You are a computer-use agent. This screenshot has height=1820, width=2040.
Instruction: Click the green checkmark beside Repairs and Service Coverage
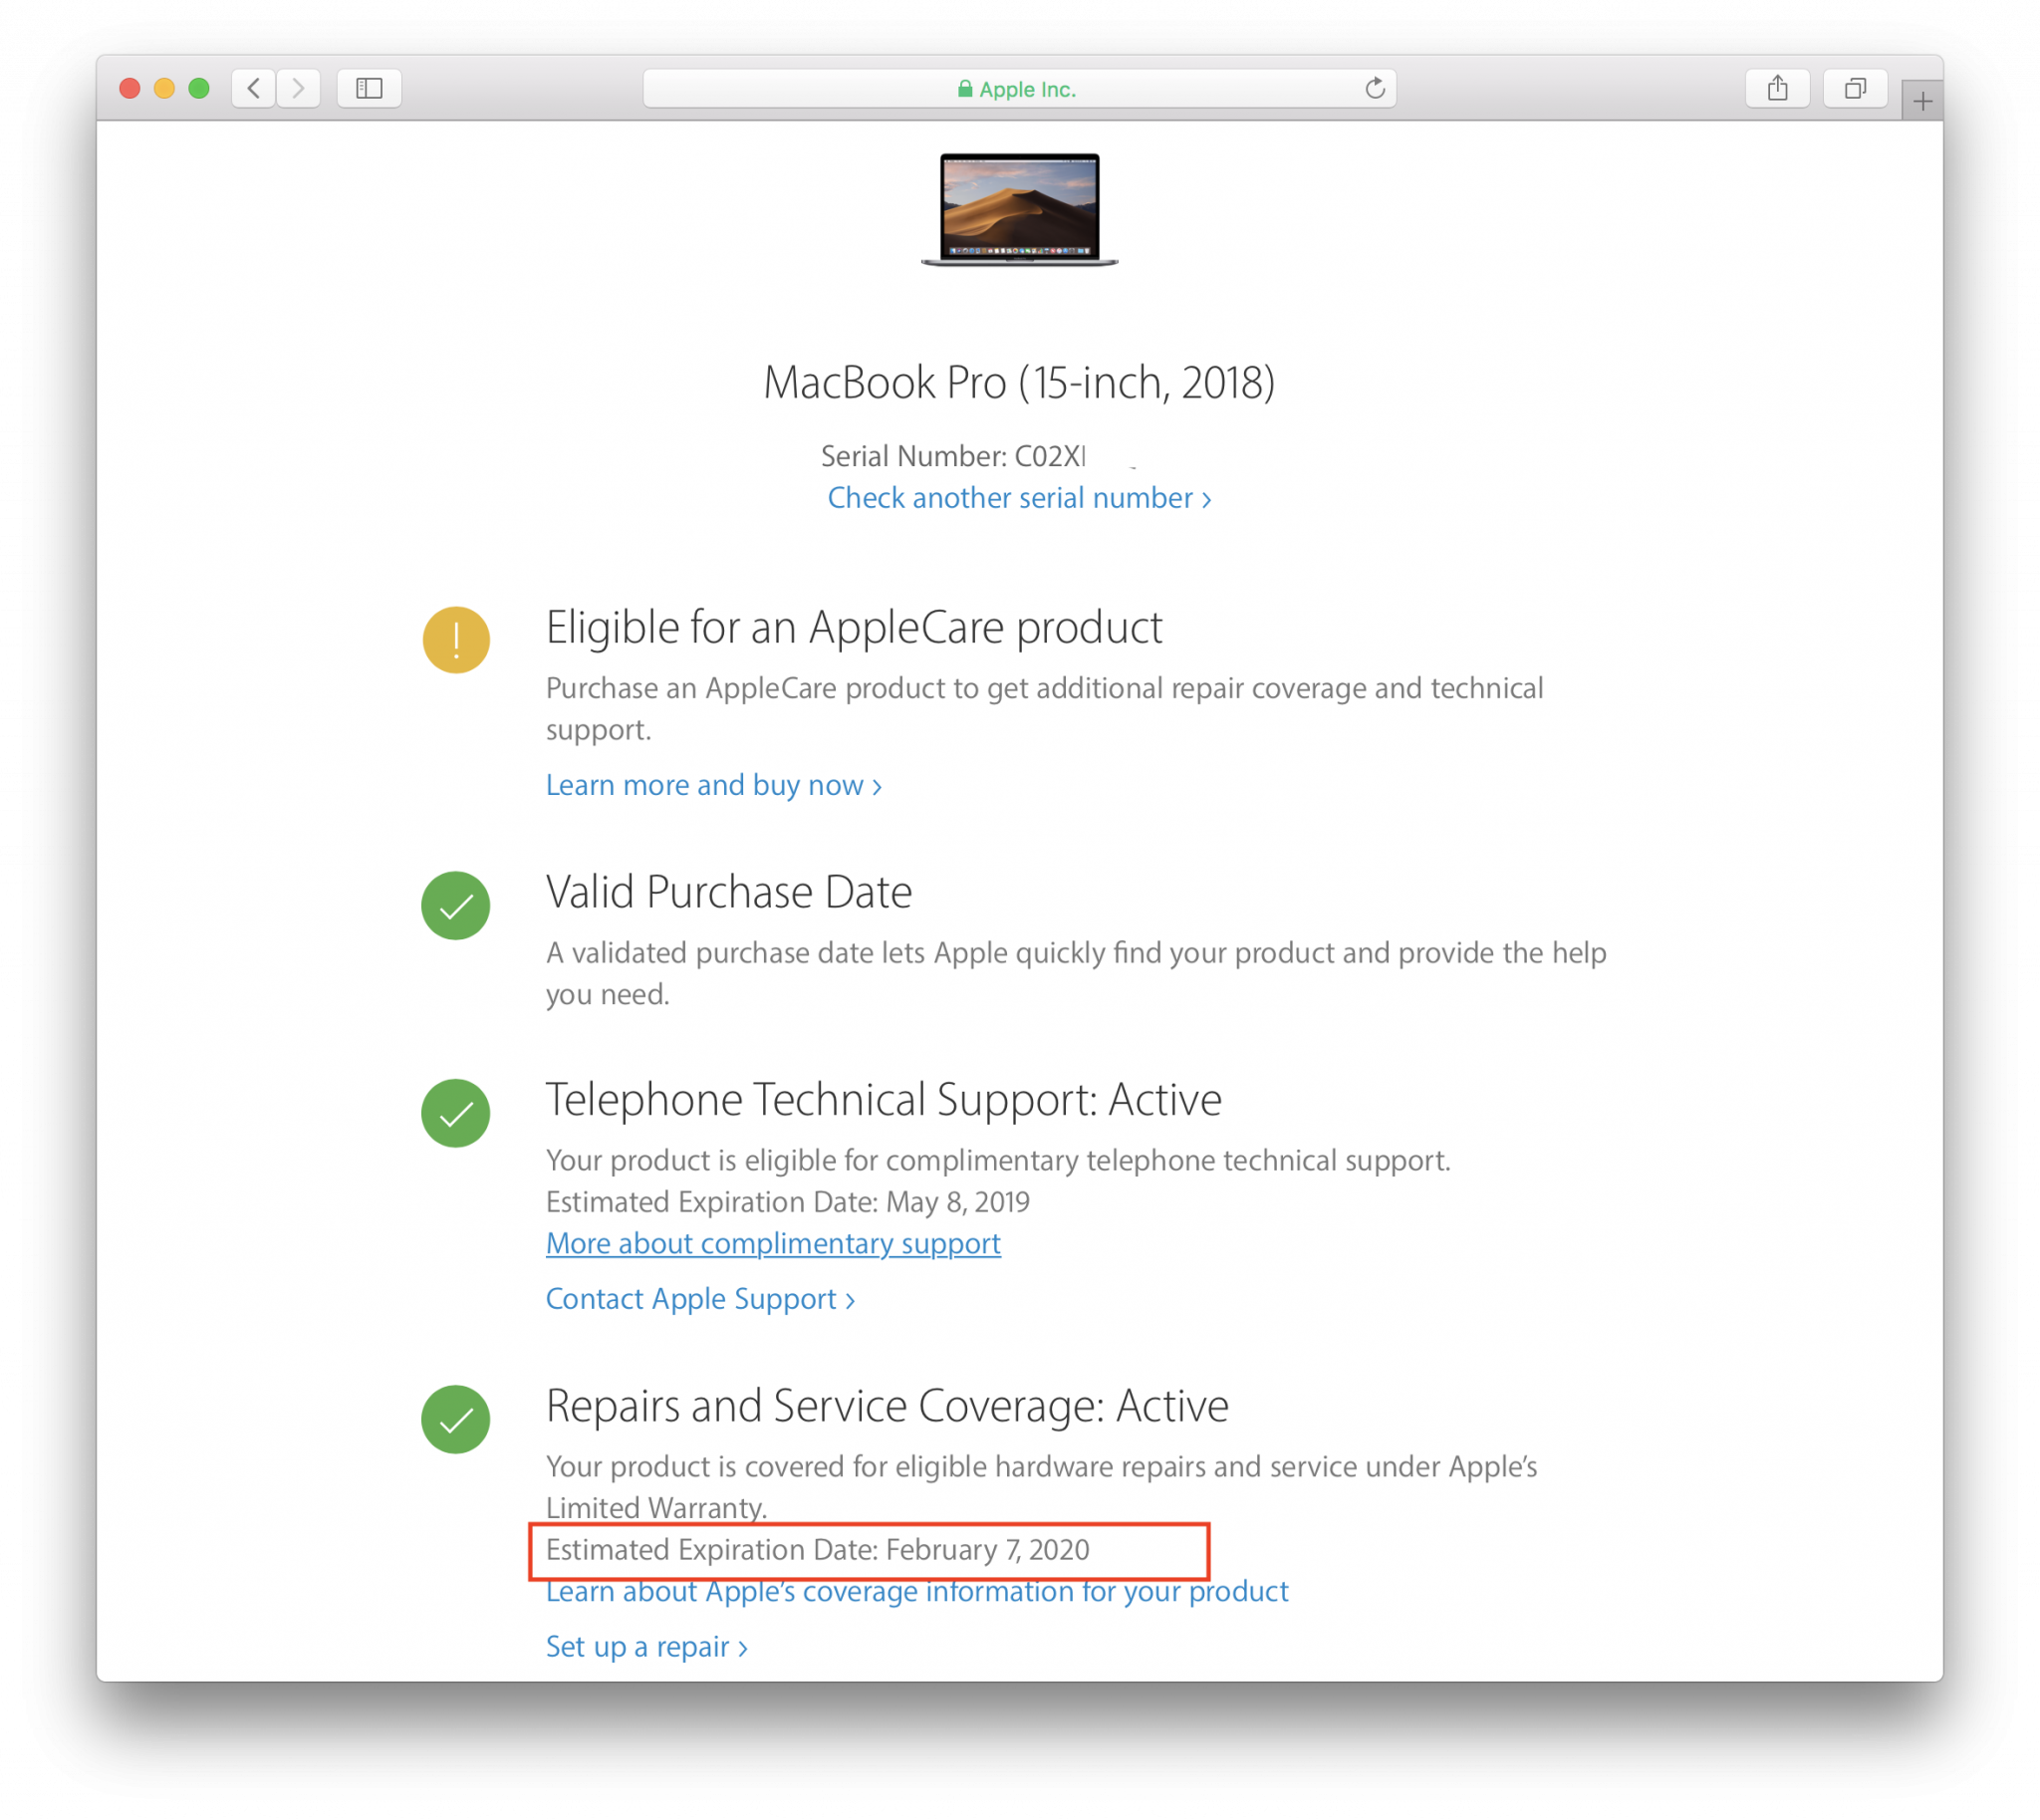pos(456,1419)
